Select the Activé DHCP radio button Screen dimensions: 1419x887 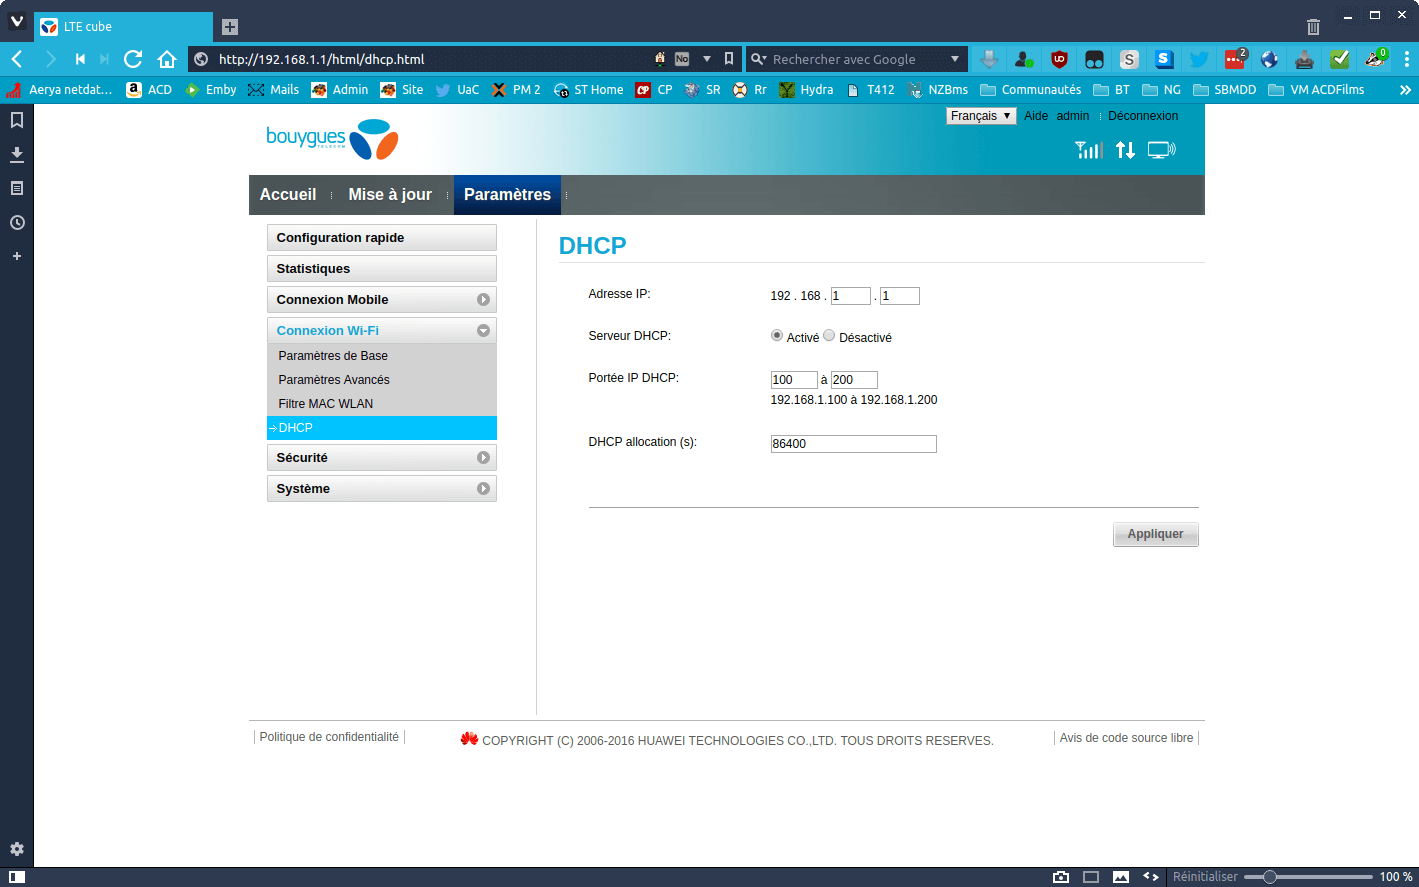(776, 336)
